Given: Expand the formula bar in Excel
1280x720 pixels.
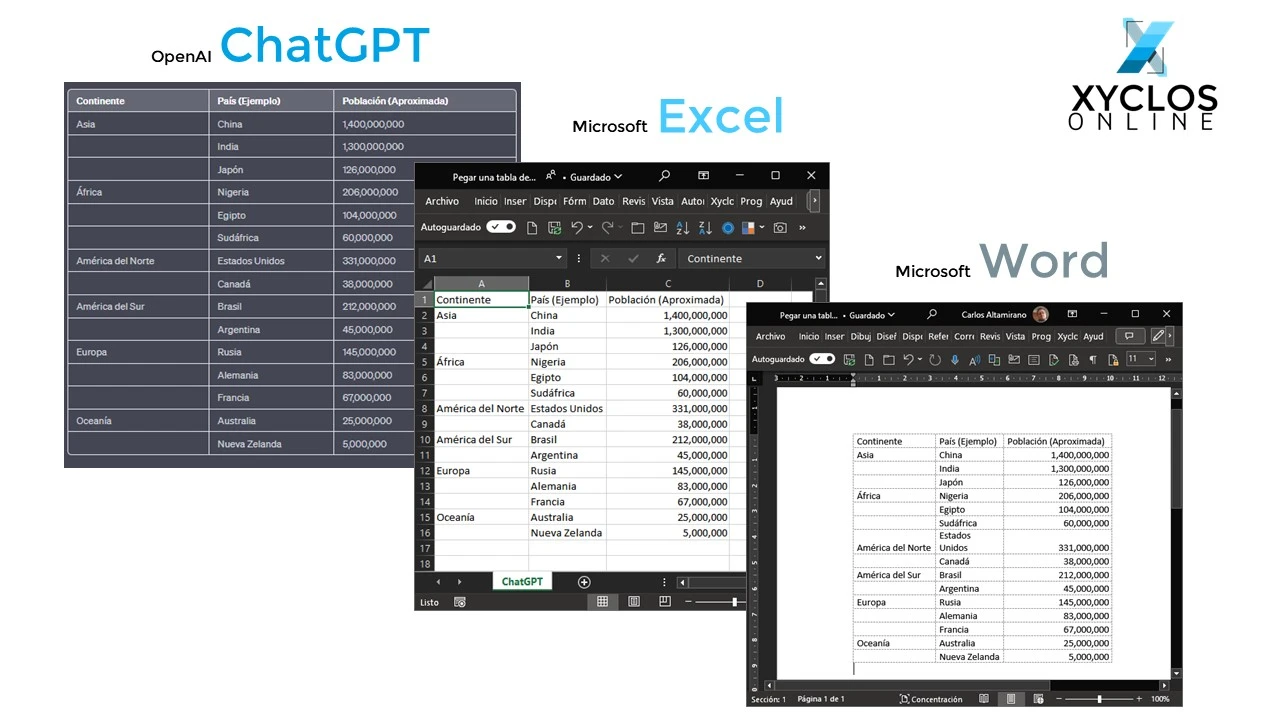Looking at the screenshot, I should click(x=819, y=258).
